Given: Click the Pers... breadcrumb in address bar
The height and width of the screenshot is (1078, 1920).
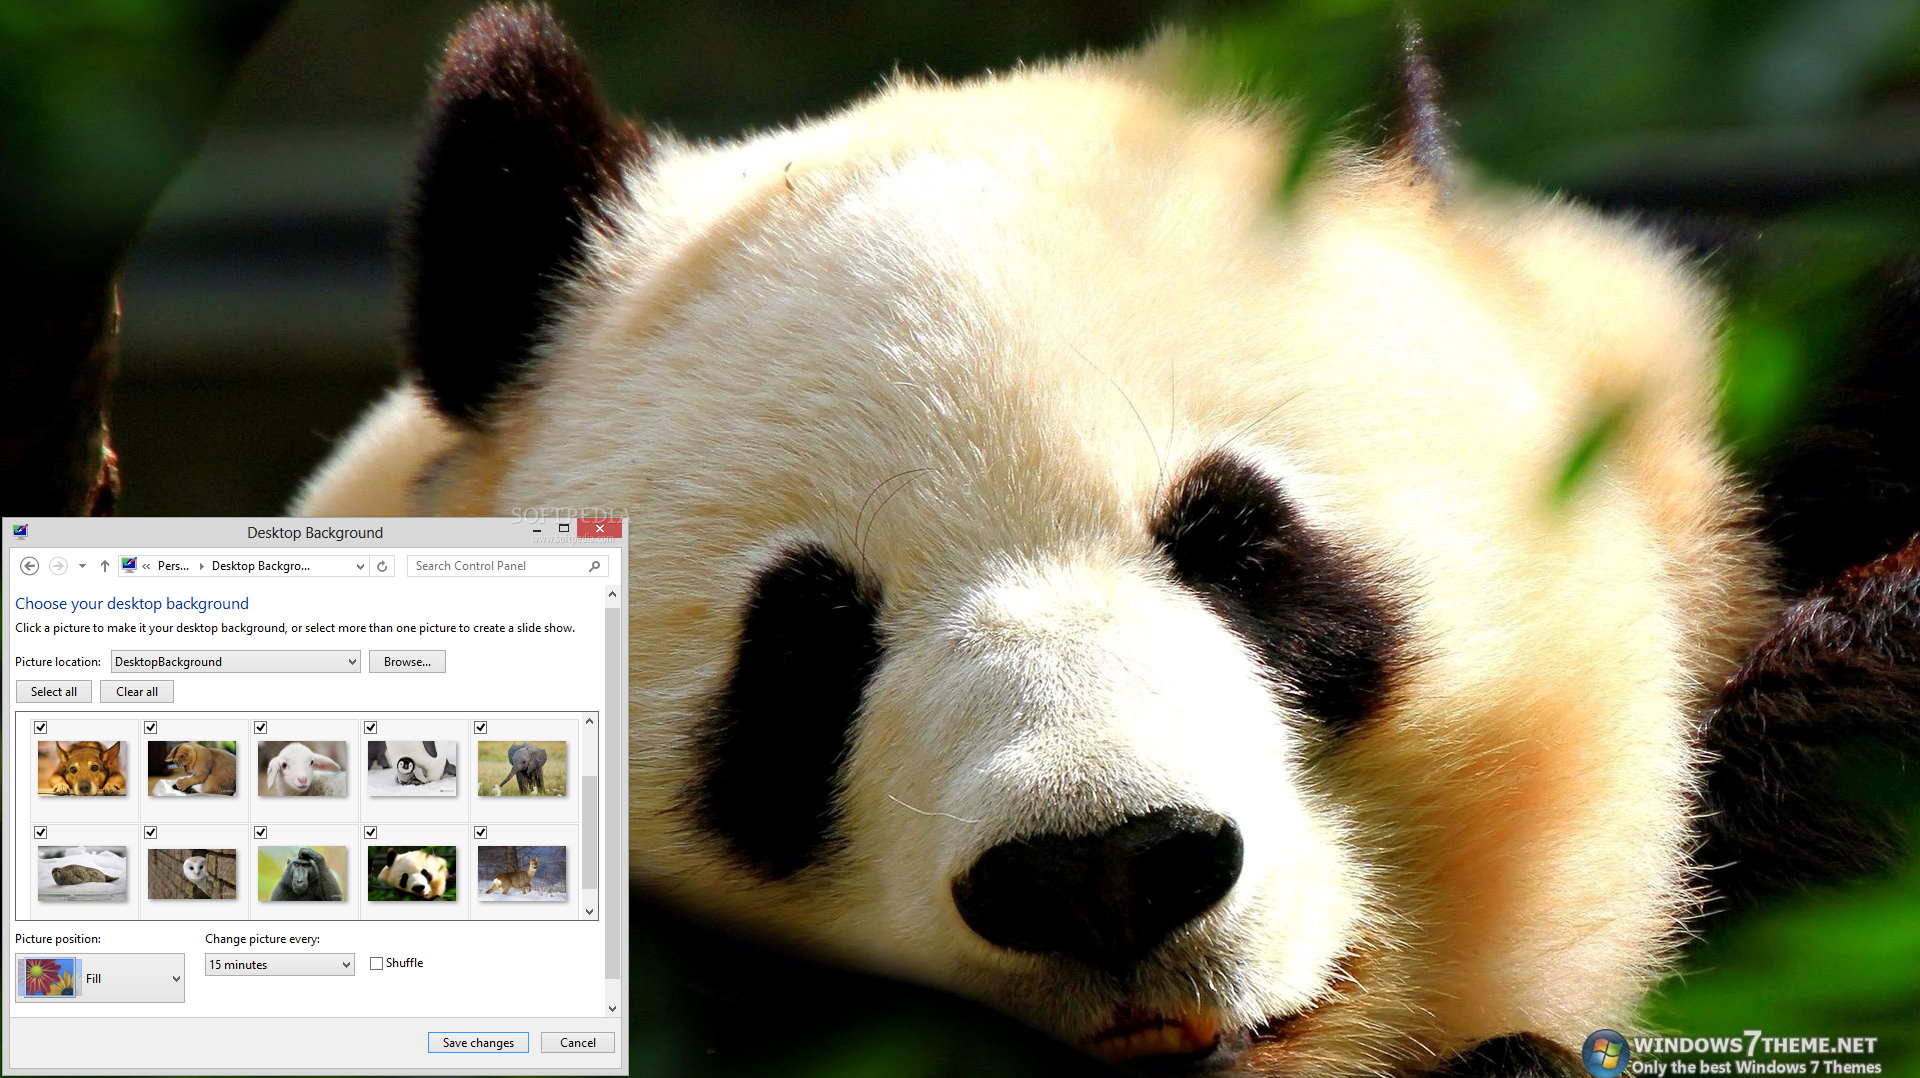Looking at the screenshot, I should pyautogui.click(x=173, y=566).
